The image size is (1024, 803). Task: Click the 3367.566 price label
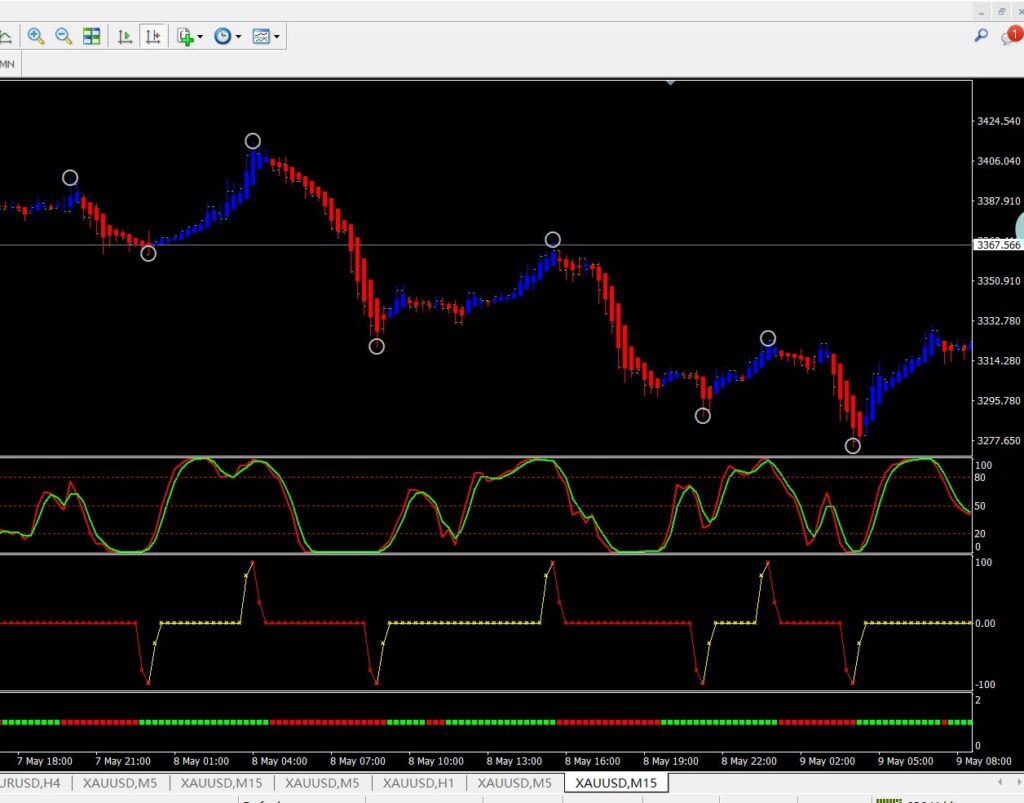click(998, 245)
